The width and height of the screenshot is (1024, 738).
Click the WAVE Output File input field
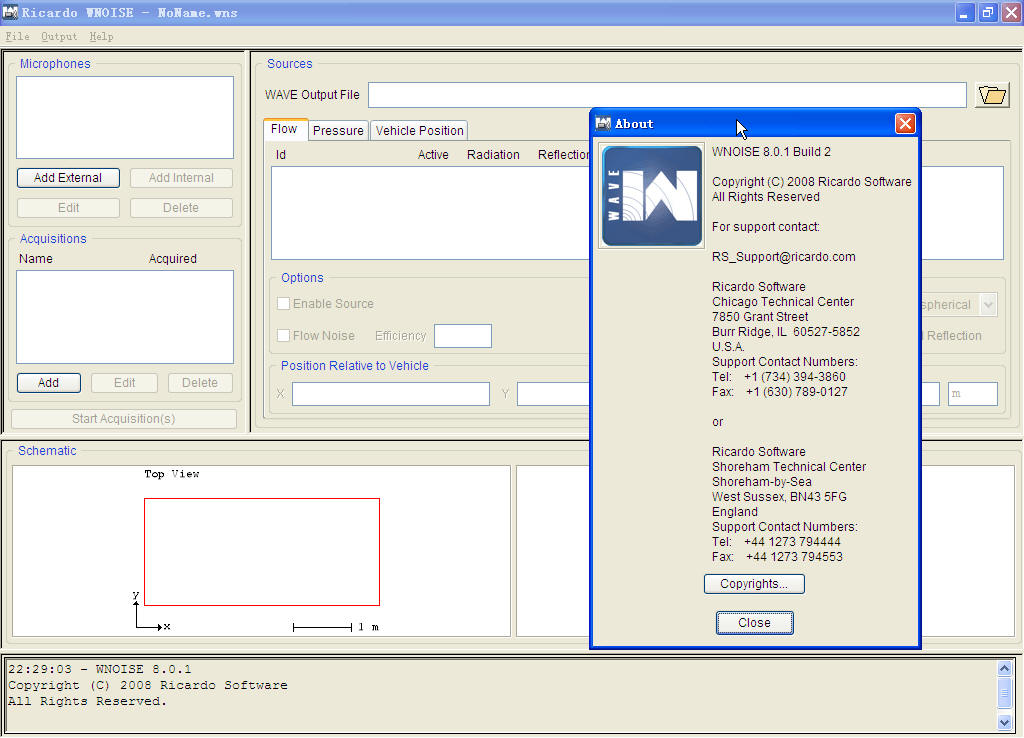[x=667, y=95]
